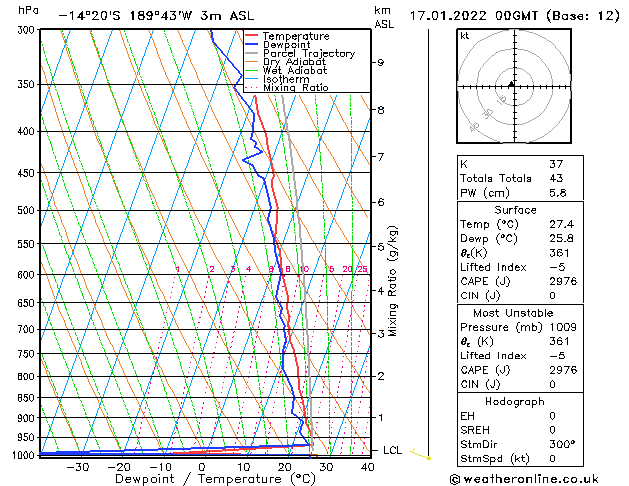Click the surface Temp value 27.4
Image resolution: width=629 pixels, height=486 pixels.
tap(561, 224)
